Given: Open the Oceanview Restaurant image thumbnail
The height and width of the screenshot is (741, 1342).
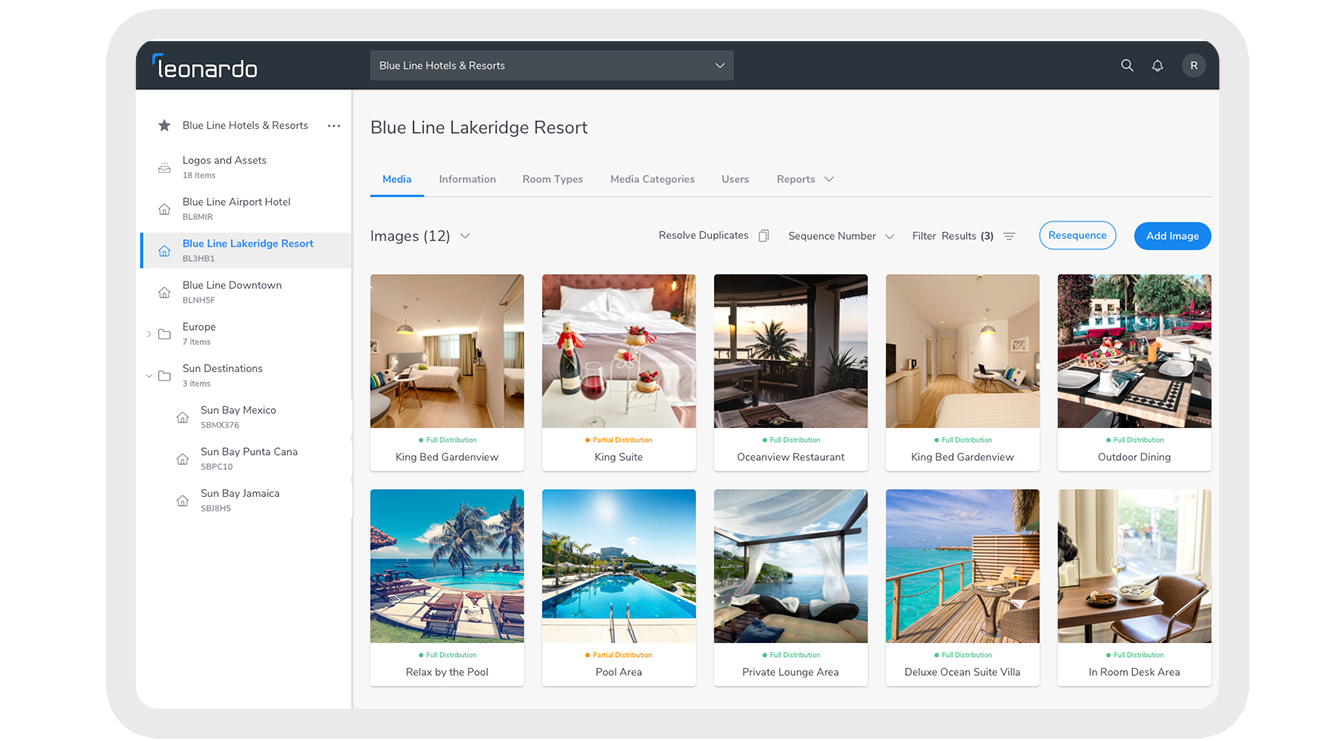Looking at the screenshot, I should point(791,351).
